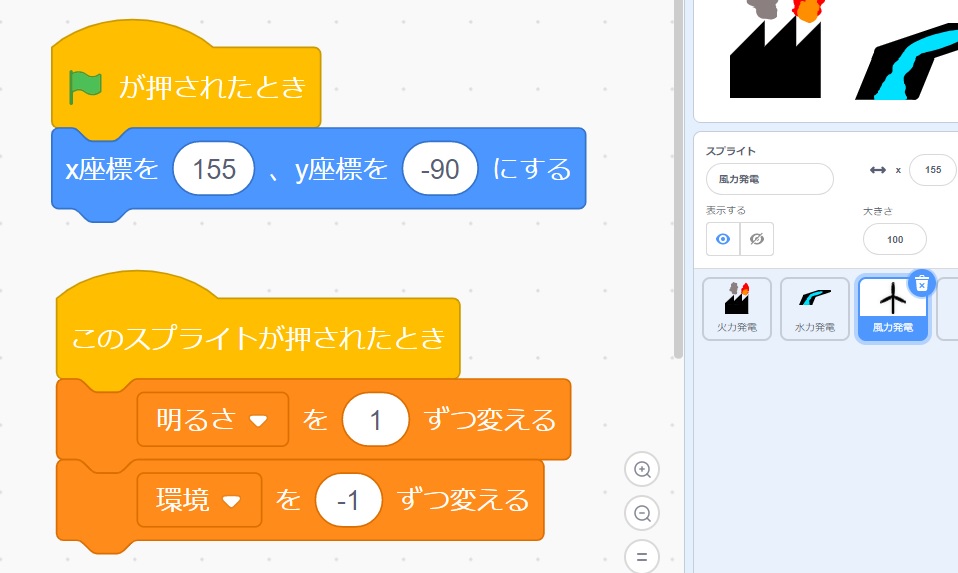The height and width of the screenshot is (573, 958).
Task: Click the 大きさ size field showing 100
Action: pos(894,239)
